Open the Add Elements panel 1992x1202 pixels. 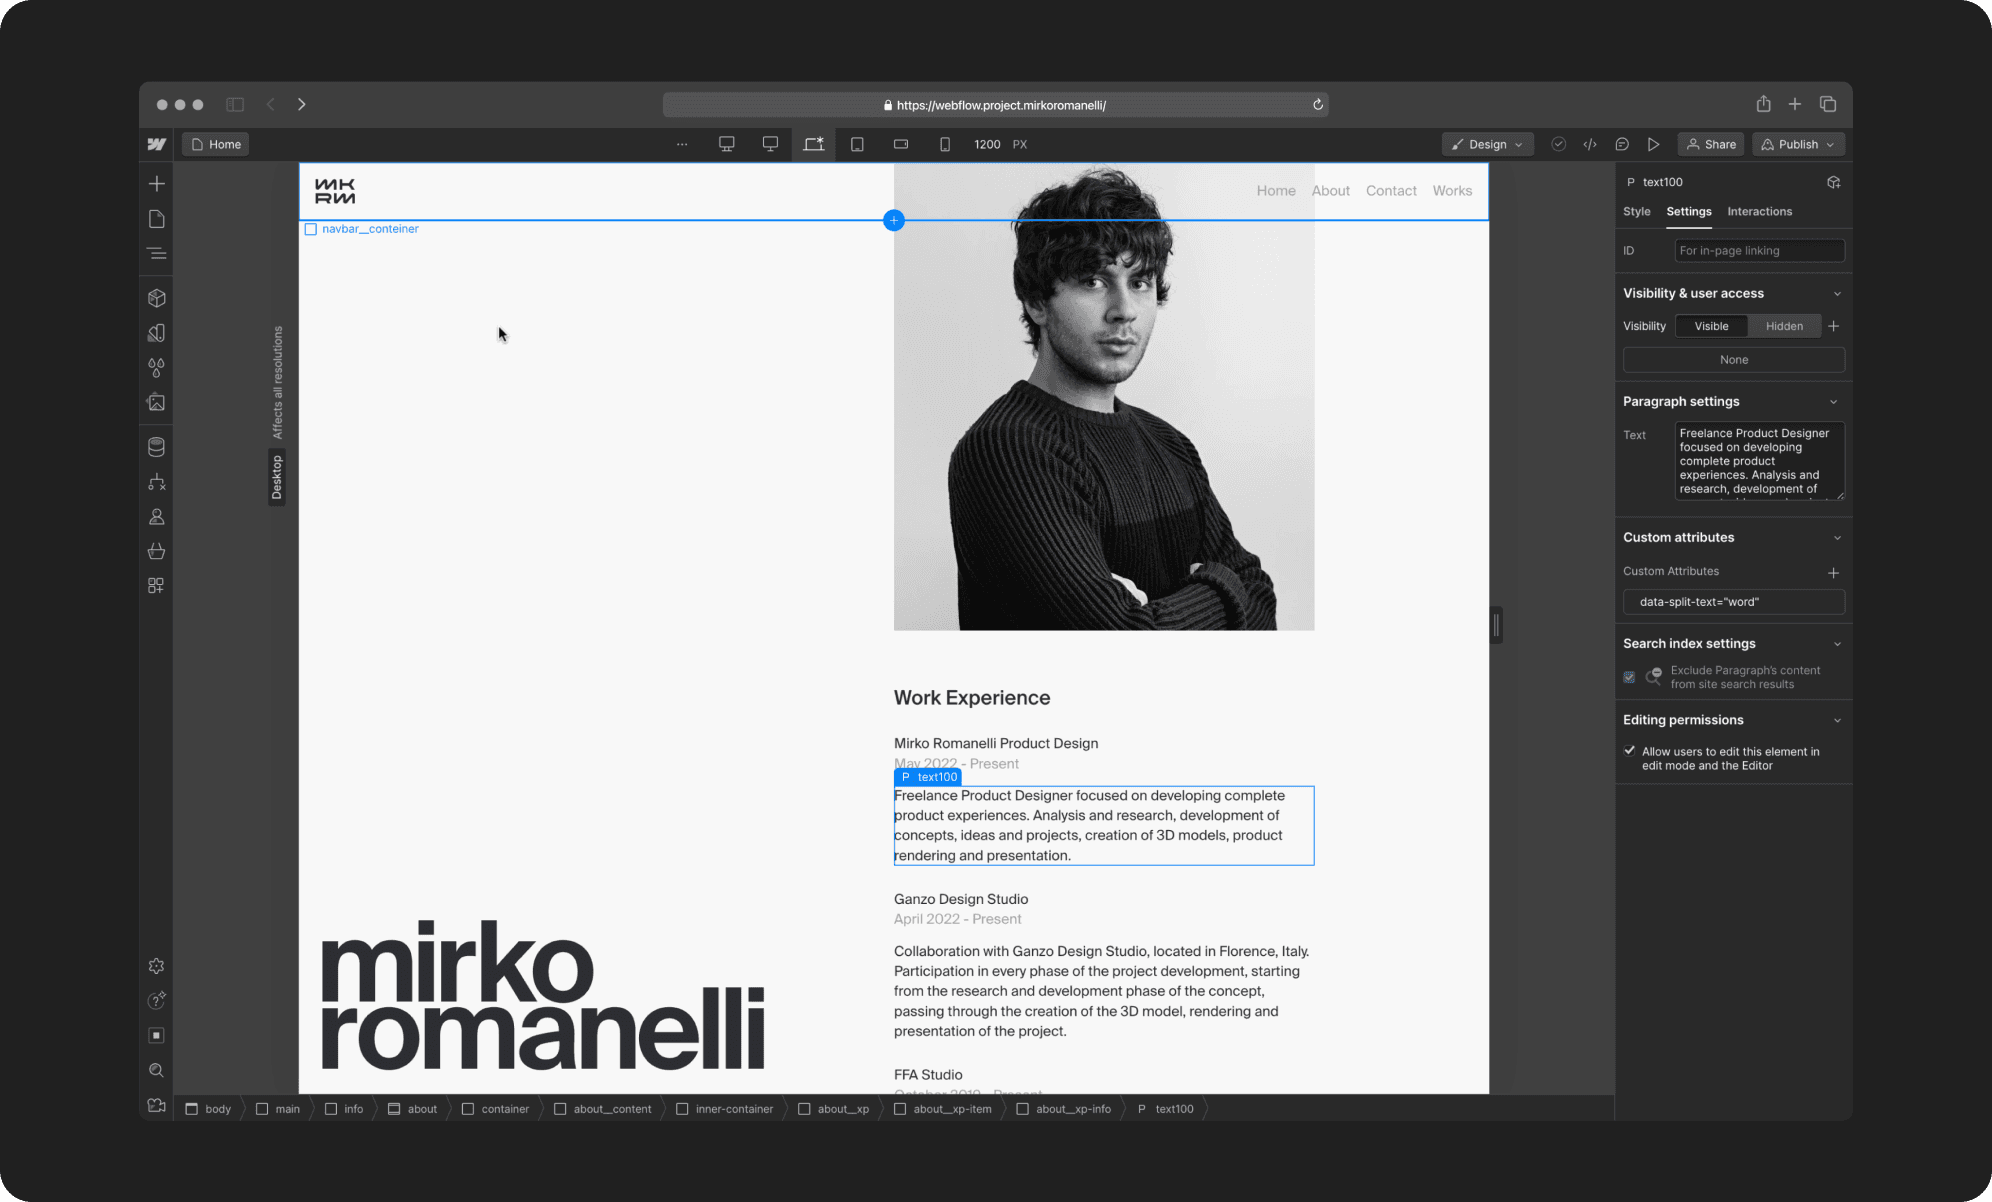(x=156, y=183)
